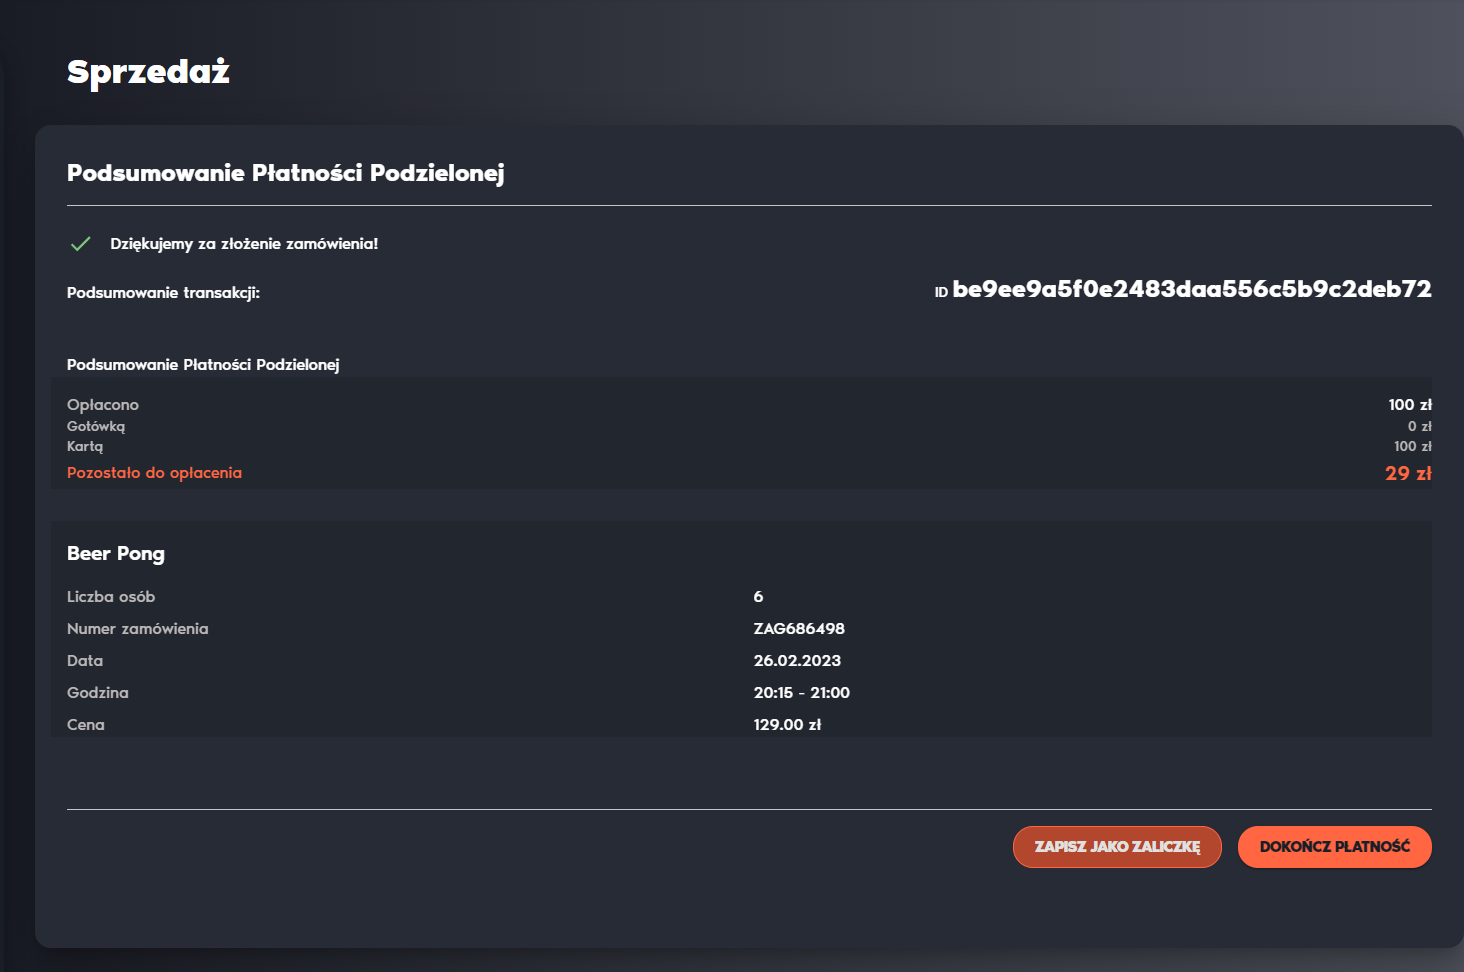Click the small ID label before the hash
The height and width of the screenshot is (972, 1464).
(x=940, y=293)
